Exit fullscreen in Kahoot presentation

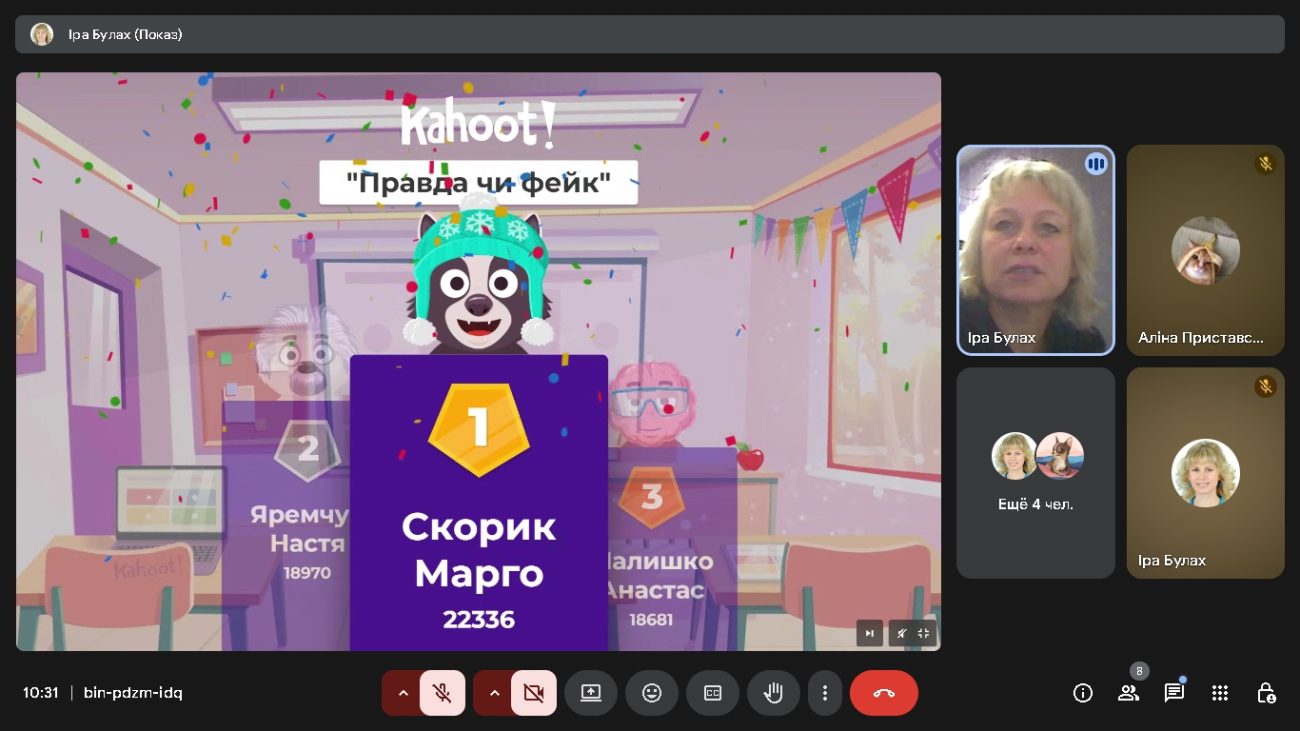(x=923, y=633)
